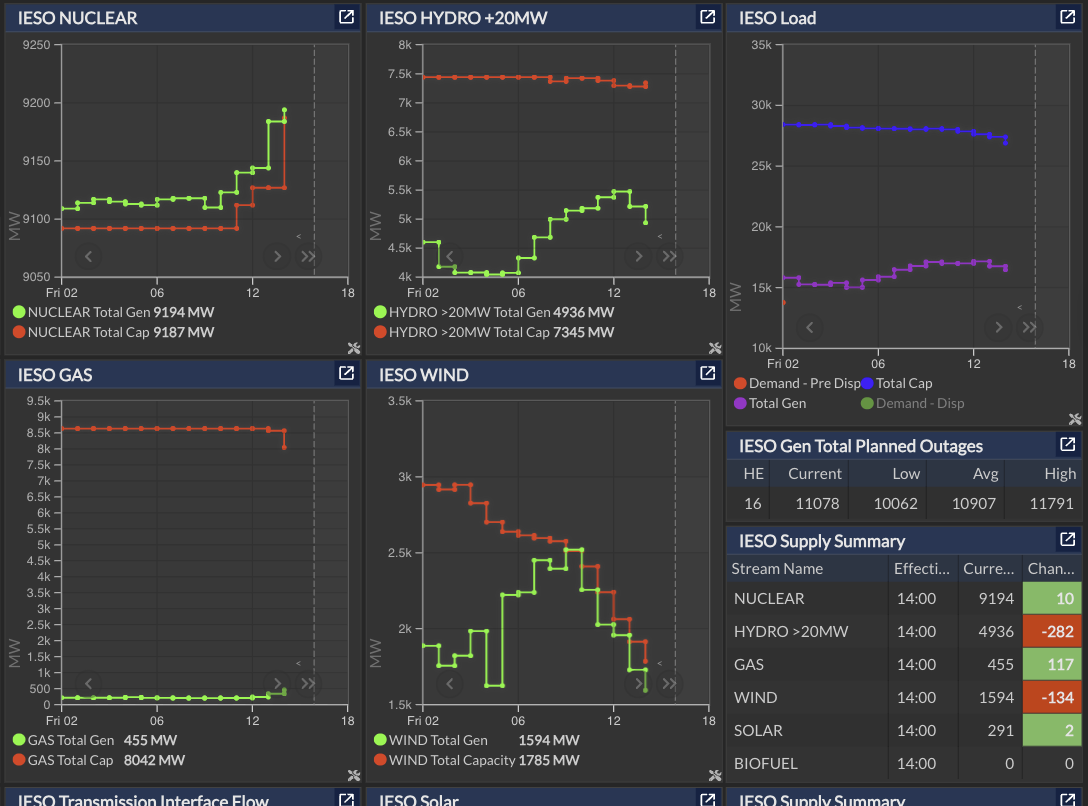Sort outages table by Current column
Viewport: 1088px width, 806px height.
(x=810, y=474)
